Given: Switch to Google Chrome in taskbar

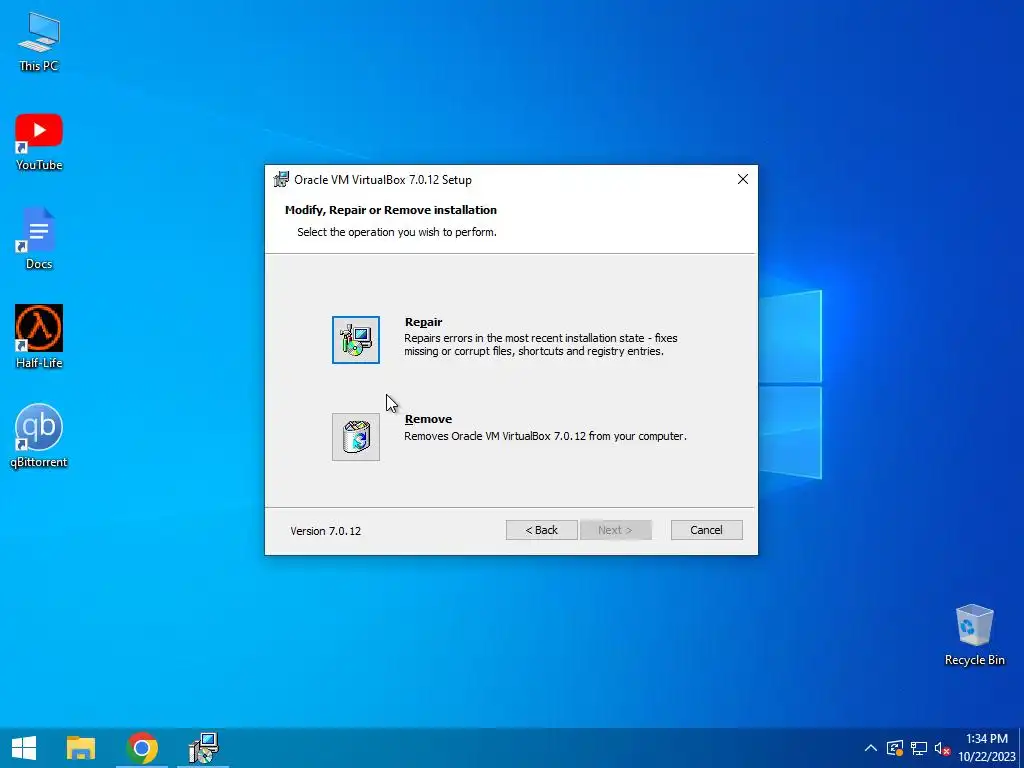Looking at the screenshot, I should coord(142,748).
